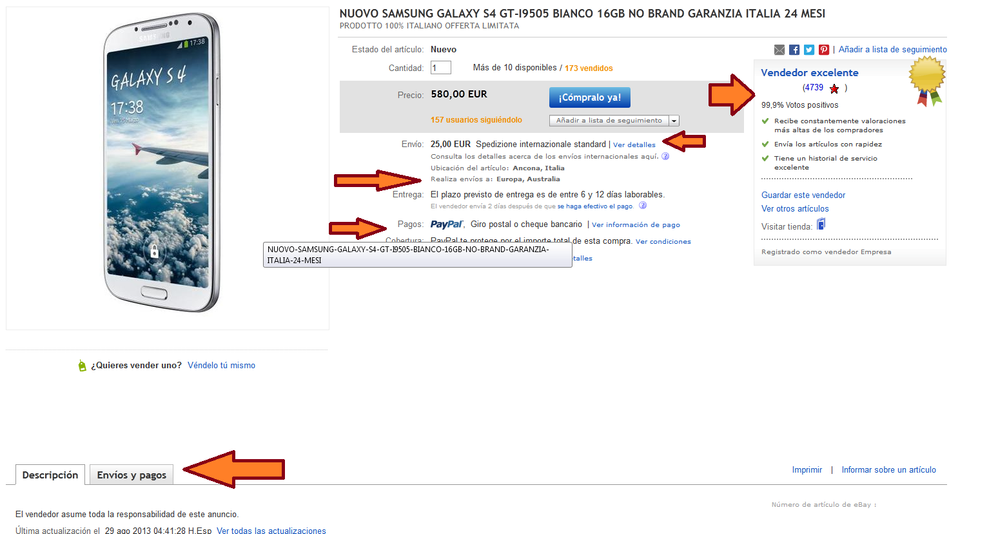Click the Cantidad quantity field

click(x=440, y=67)
